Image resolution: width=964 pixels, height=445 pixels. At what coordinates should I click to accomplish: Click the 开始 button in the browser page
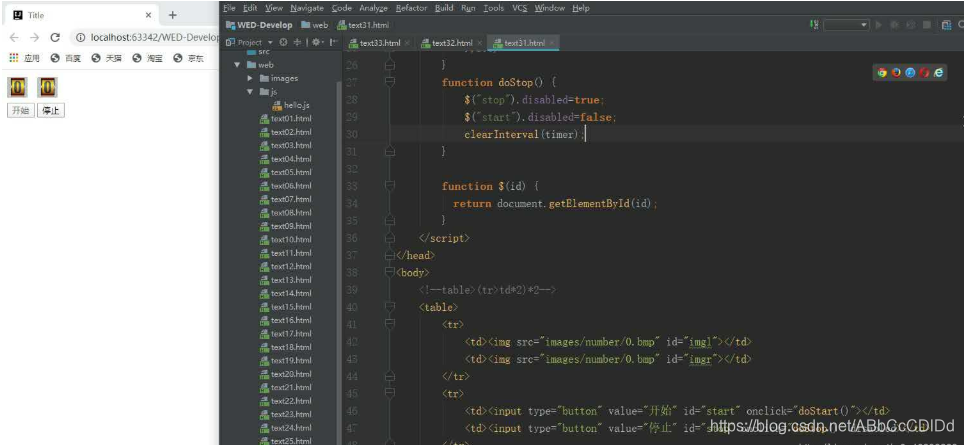20,111
